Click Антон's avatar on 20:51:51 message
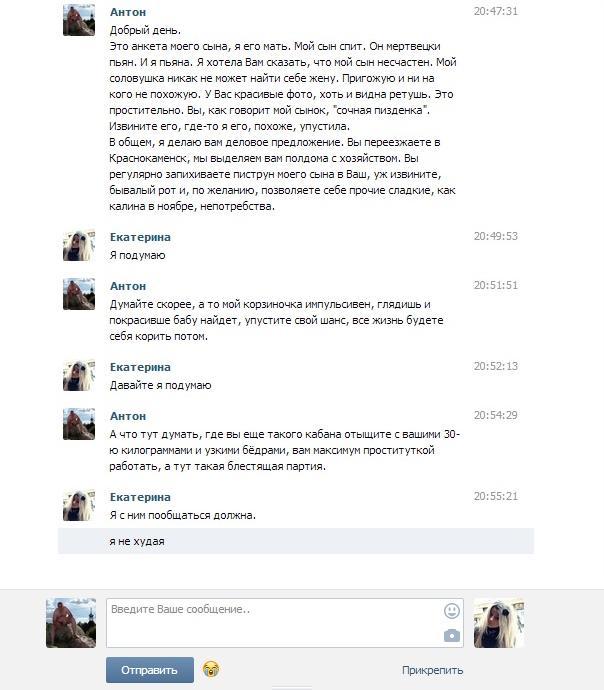The image size is (604, 690). 79,294
